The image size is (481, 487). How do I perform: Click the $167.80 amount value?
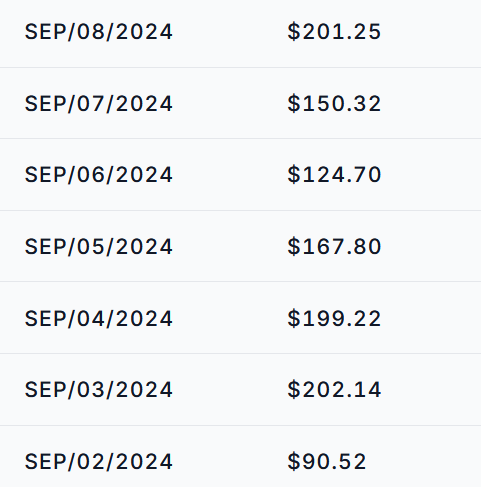(x=334, y=247)
